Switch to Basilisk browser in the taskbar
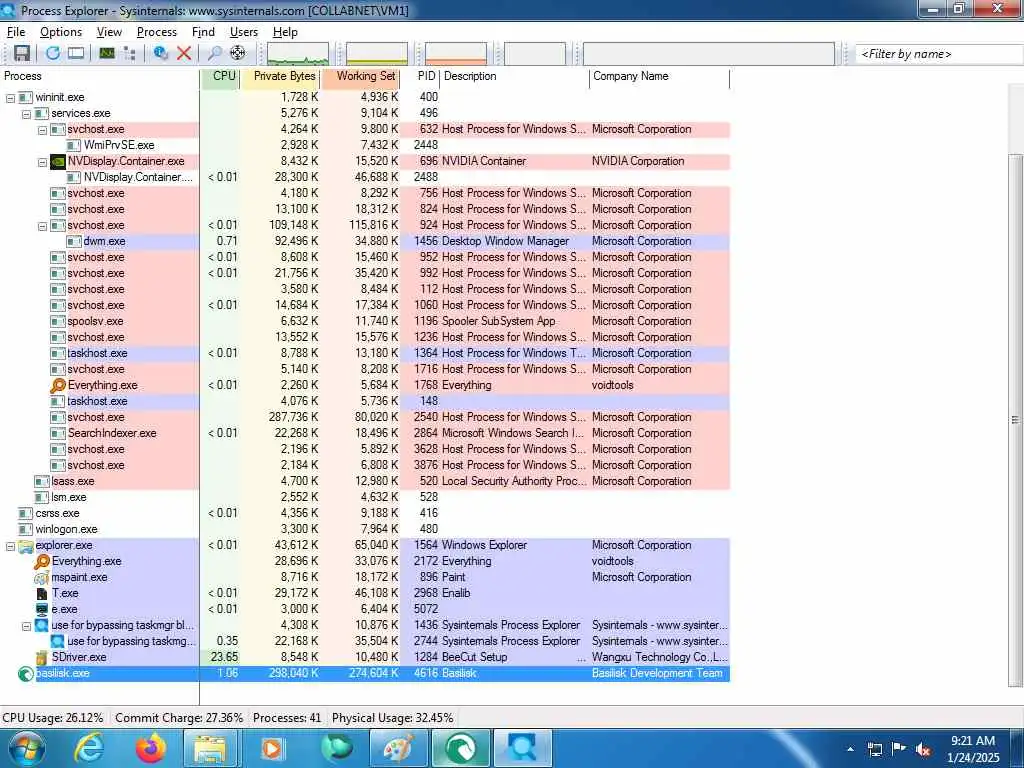1024x768 pixels. pos(460,748)
